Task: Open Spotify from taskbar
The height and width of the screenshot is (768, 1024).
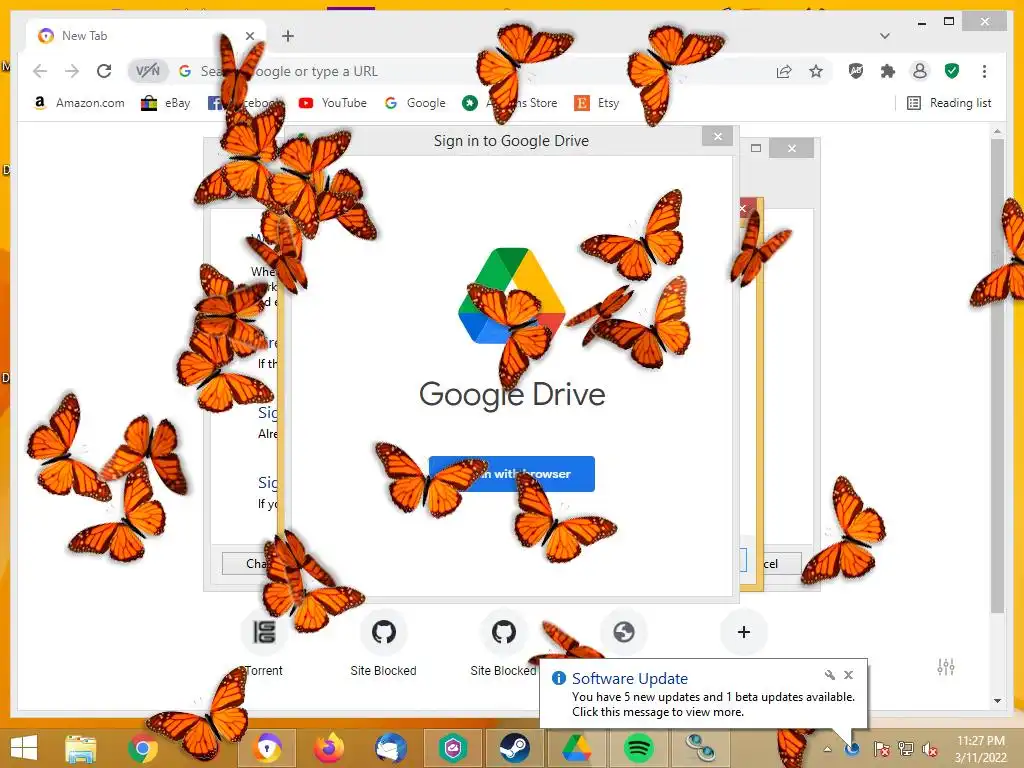Action: 638,748
